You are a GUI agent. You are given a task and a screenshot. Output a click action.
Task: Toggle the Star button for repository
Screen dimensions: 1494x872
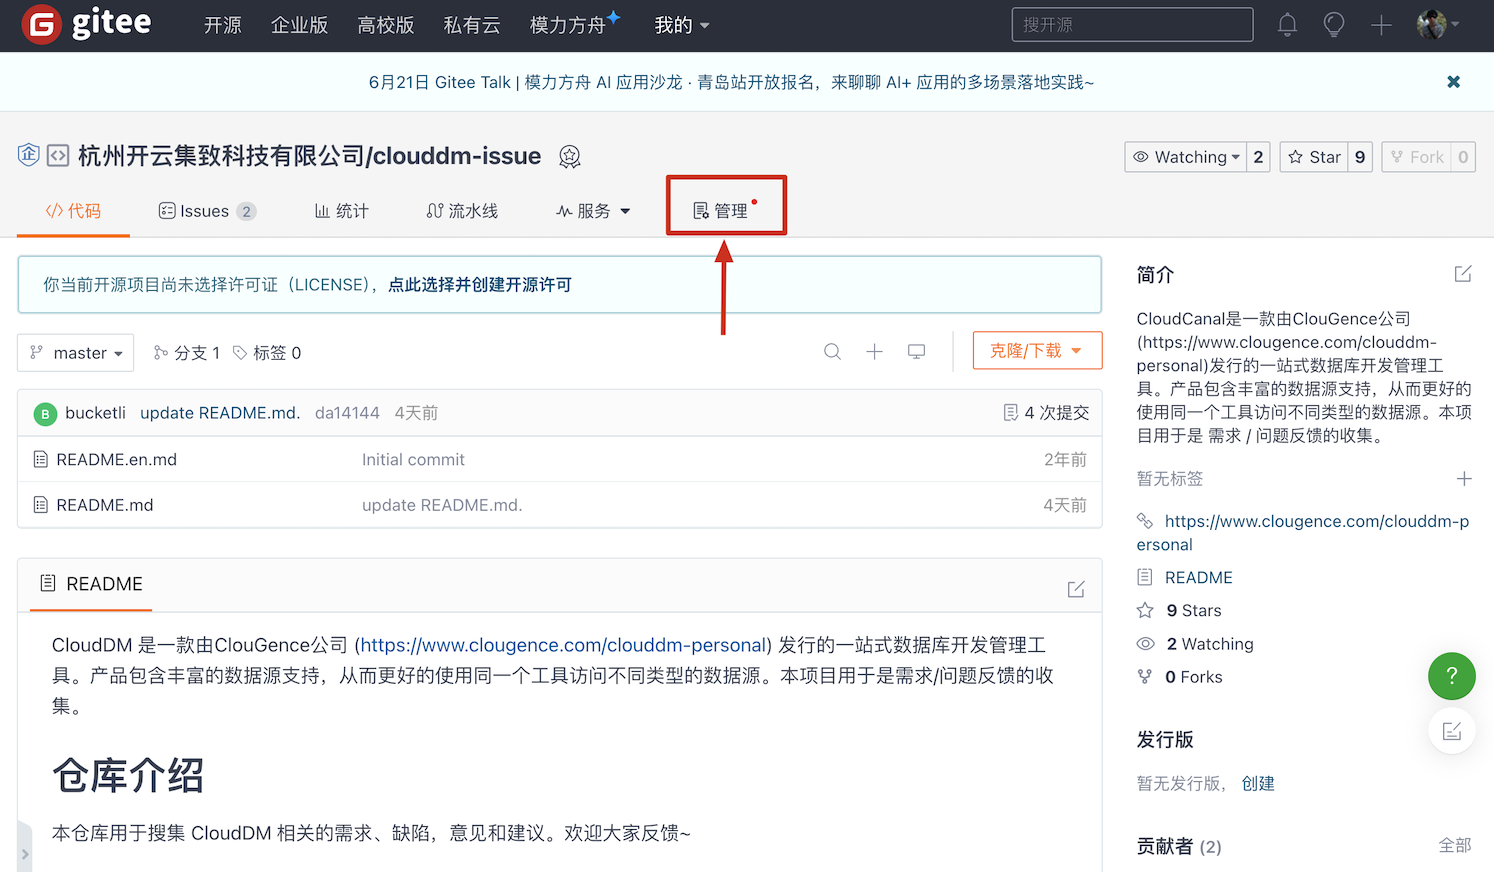pyautogui.click(x=1314, y=157)
